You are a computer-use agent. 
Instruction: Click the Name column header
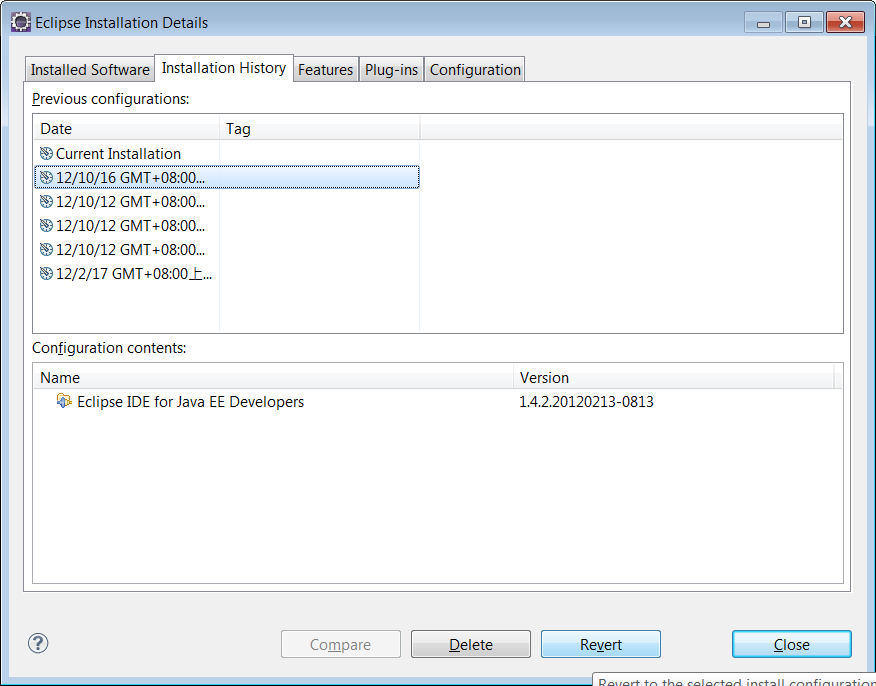273,378
